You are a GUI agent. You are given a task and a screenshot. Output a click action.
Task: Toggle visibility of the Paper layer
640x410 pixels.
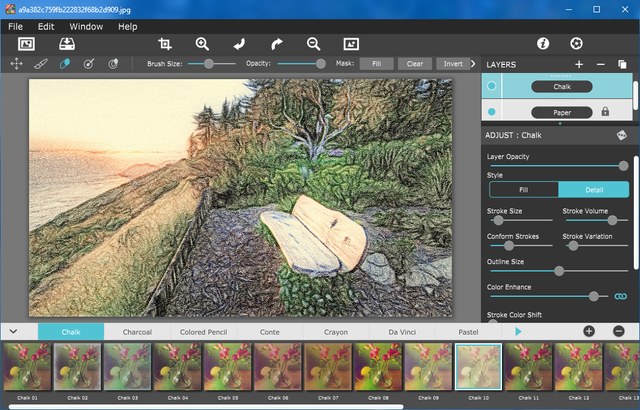tap(491, 111)
